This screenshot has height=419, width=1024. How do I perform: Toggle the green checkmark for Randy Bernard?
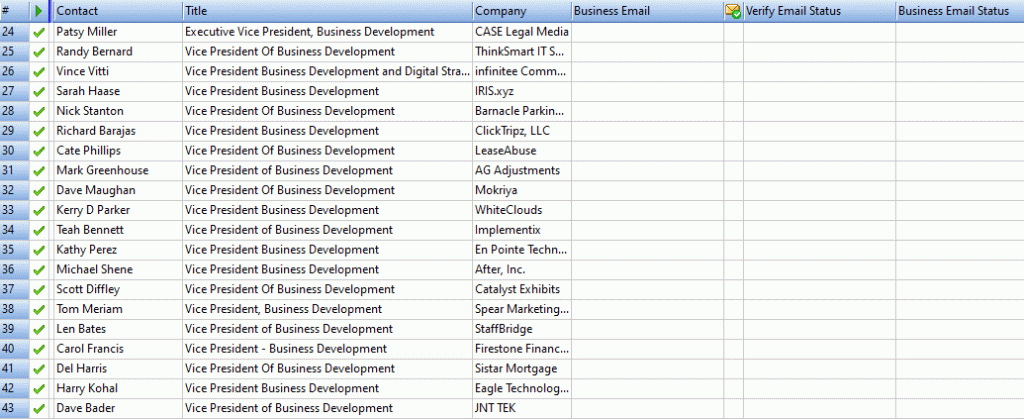[x=40, y=52]
